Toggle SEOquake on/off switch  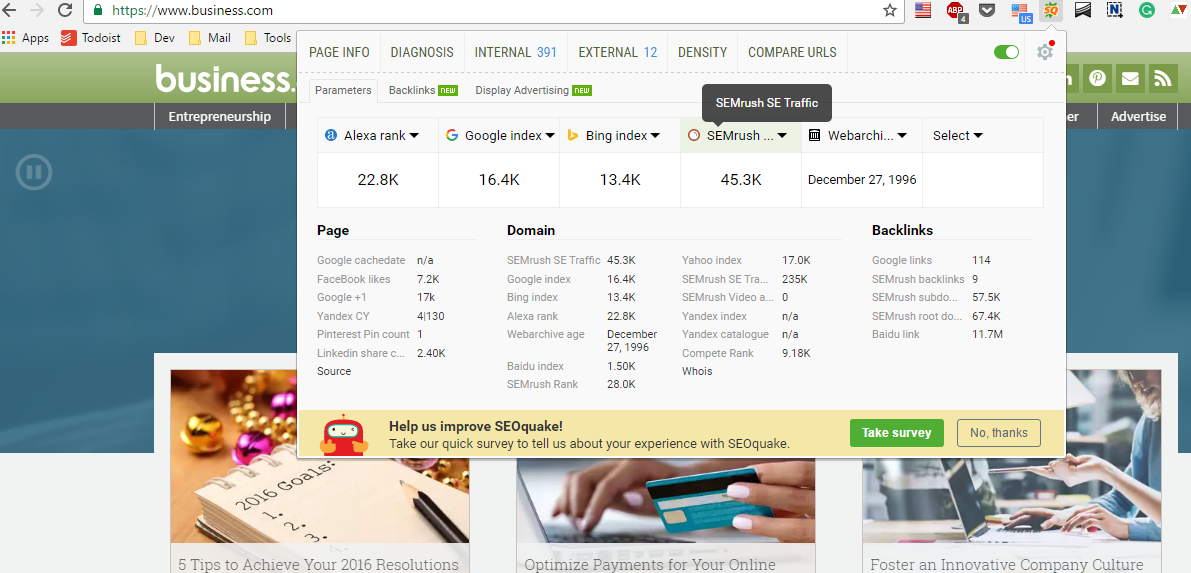click(x=1006, y=52)
